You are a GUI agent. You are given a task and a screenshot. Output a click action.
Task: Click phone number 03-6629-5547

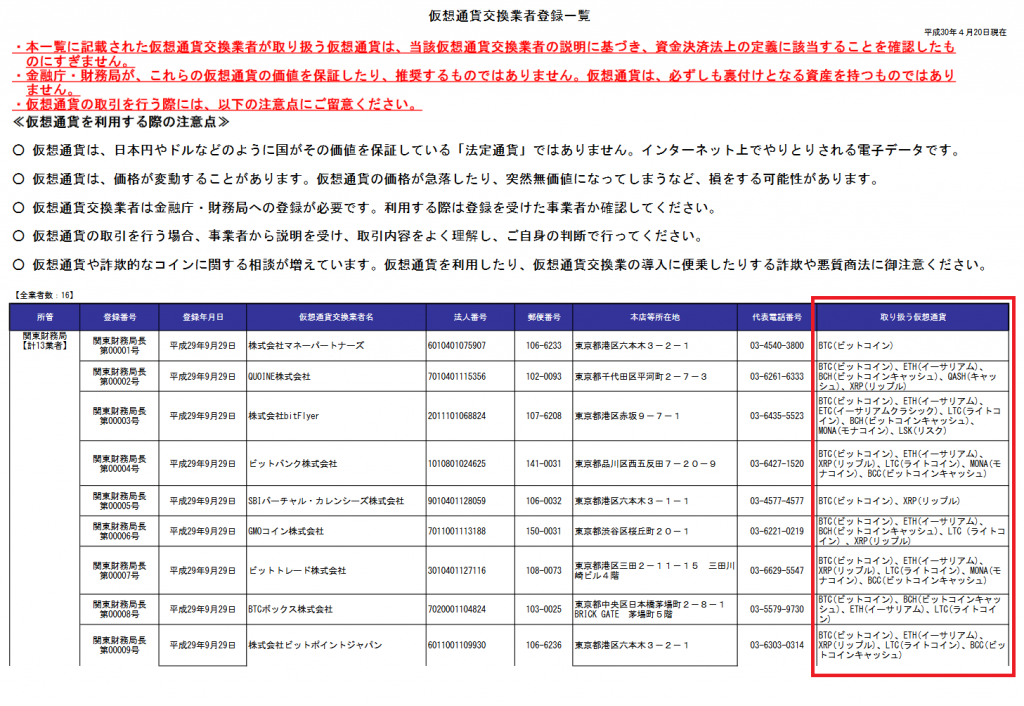pyautogui.click(x=776, y=571)
